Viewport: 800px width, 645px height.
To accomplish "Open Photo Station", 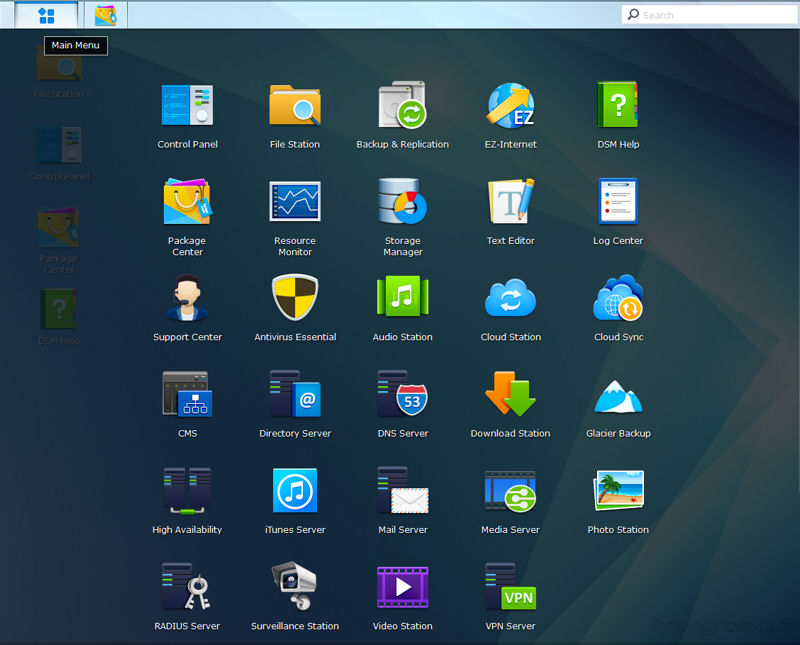I will click(618, 501).
